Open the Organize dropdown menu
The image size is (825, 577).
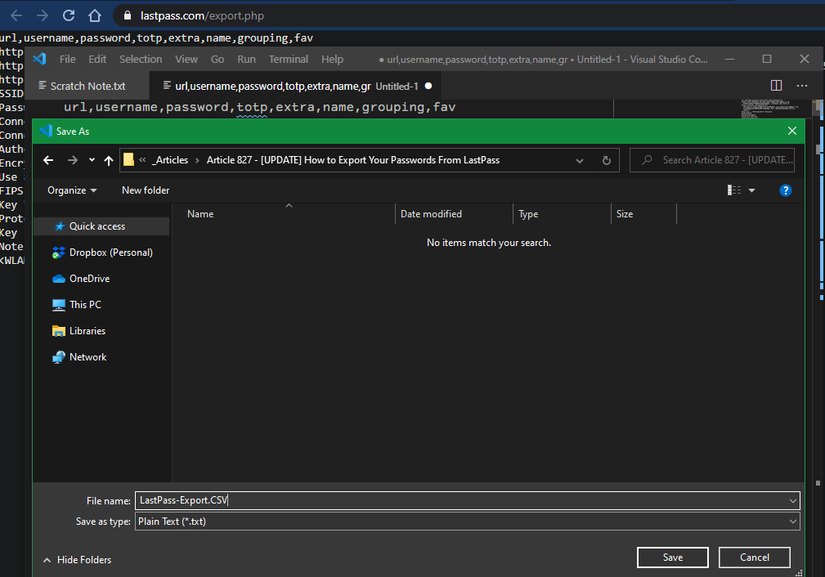tap(70, 190)
